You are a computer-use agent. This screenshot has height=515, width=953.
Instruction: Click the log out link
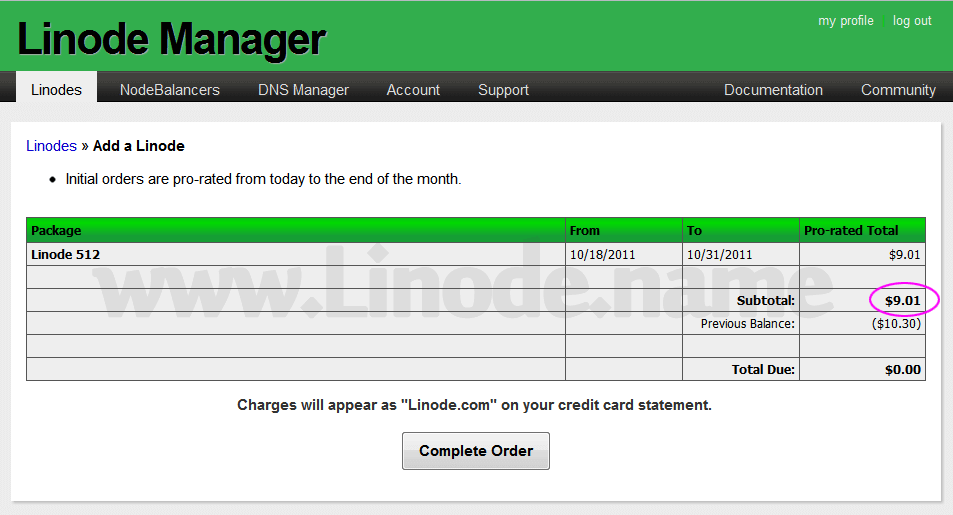pos(912,21)
